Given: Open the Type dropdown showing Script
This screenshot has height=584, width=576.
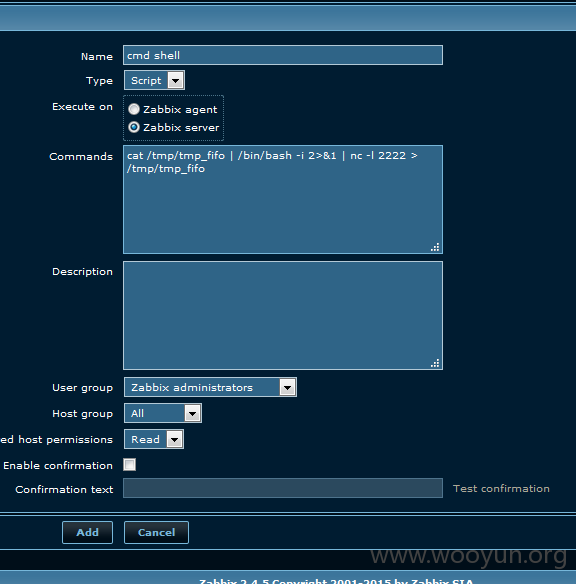Looking at the screenshot, I should [x=154, y=80].
